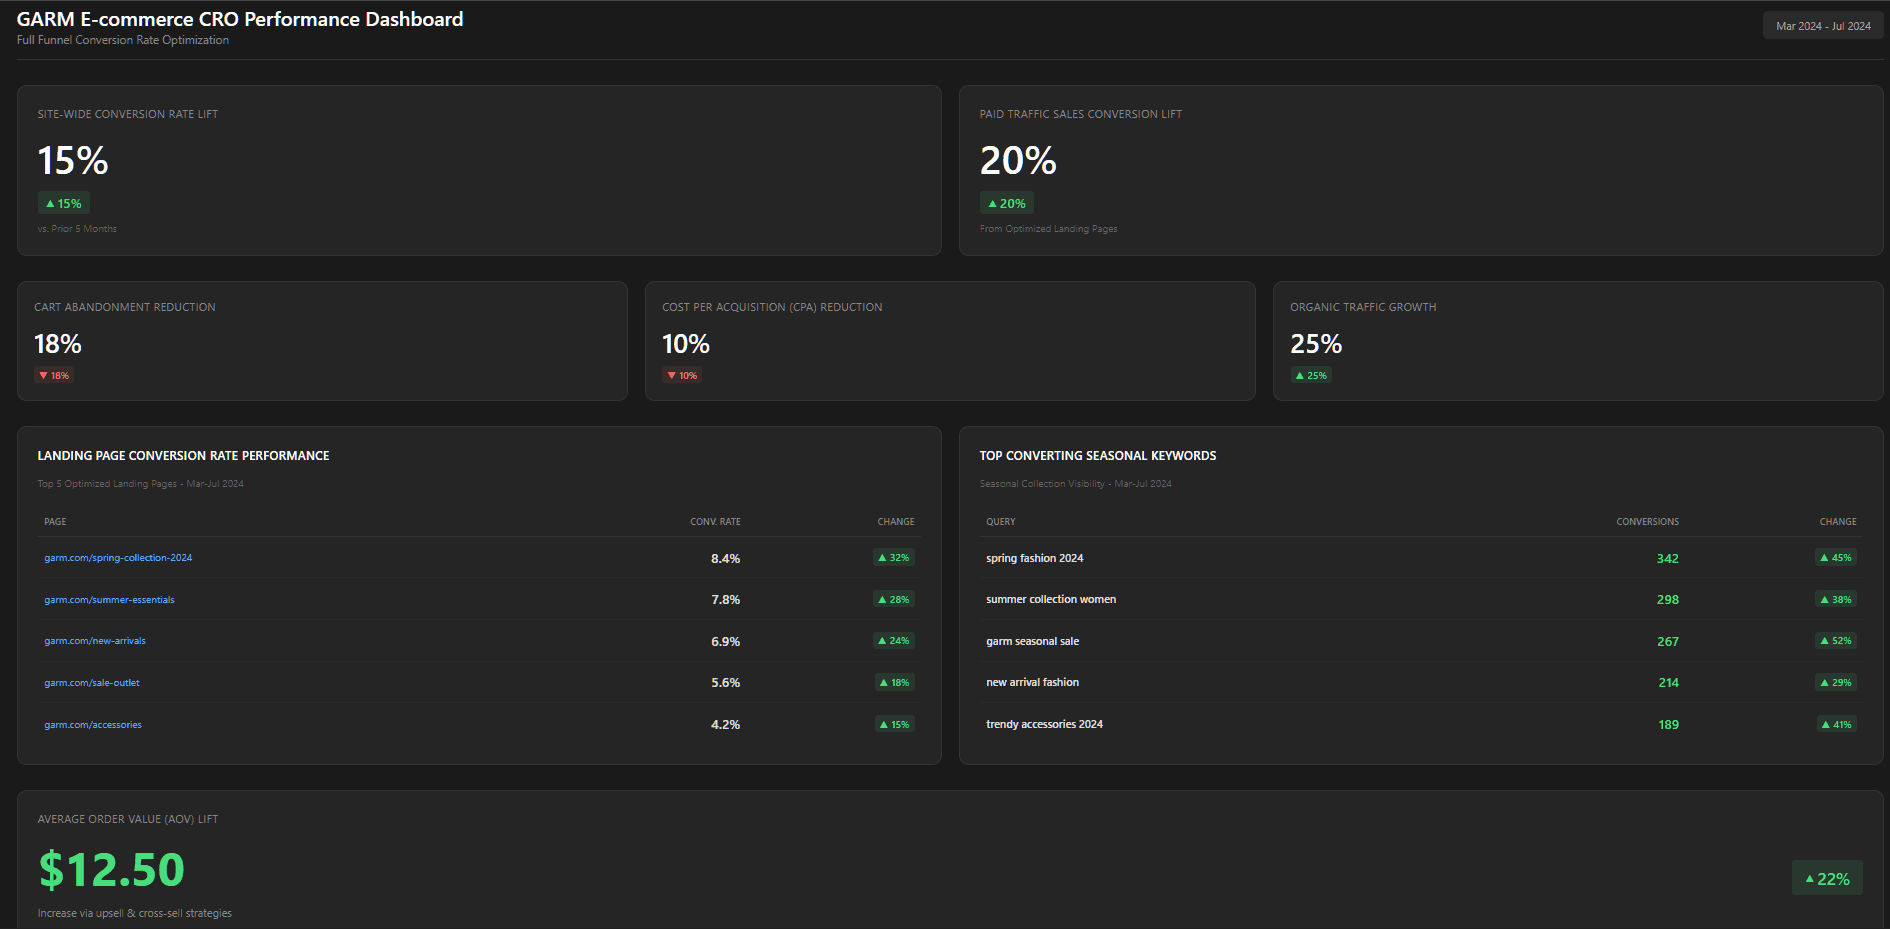Select the 'summer collection women' query row

[x=1421, y=600]
